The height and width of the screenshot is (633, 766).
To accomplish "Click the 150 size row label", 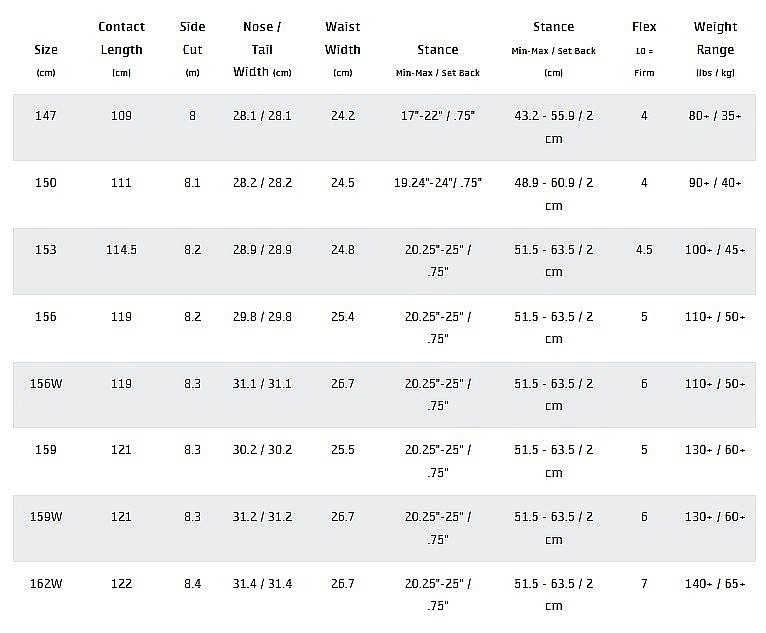I will point(45,183).
